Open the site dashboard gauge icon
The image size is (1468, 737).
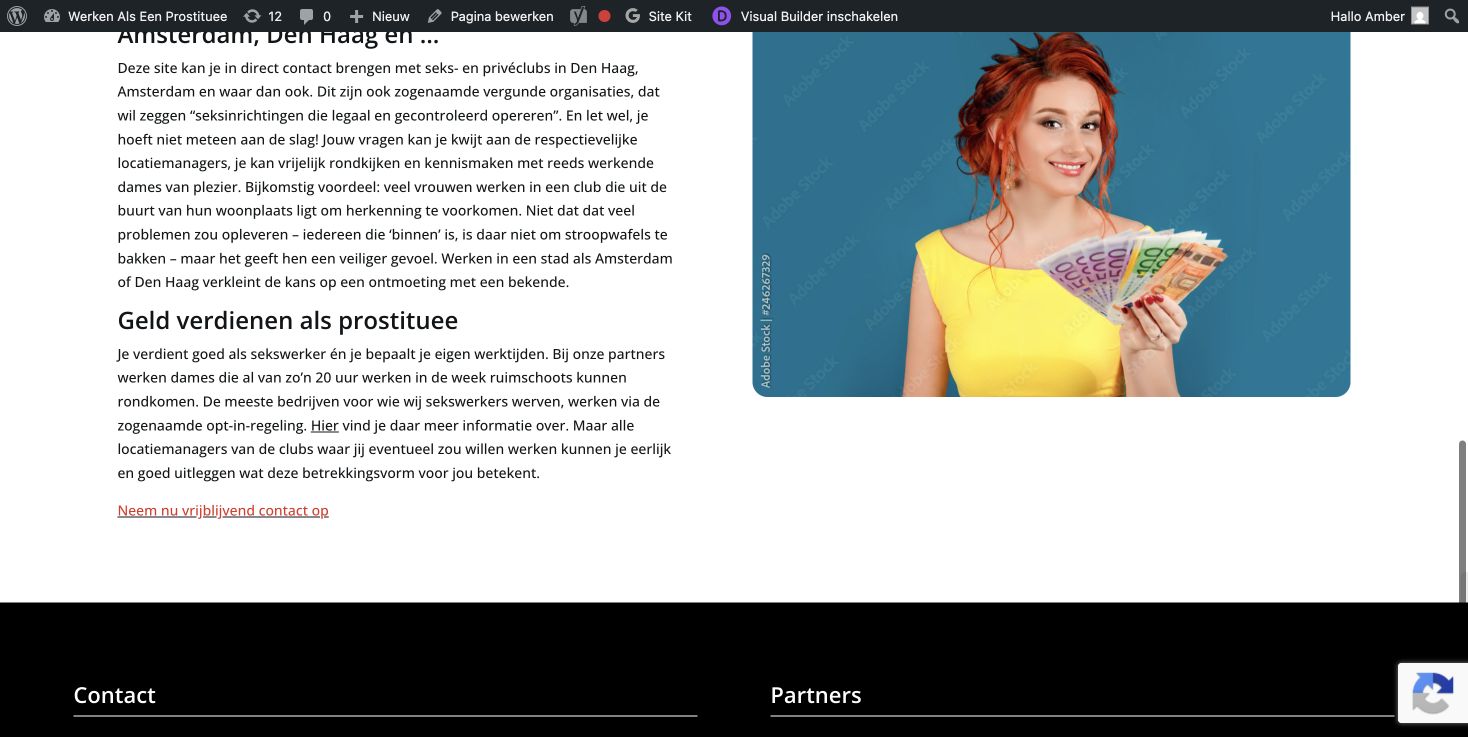click(52, 16)
